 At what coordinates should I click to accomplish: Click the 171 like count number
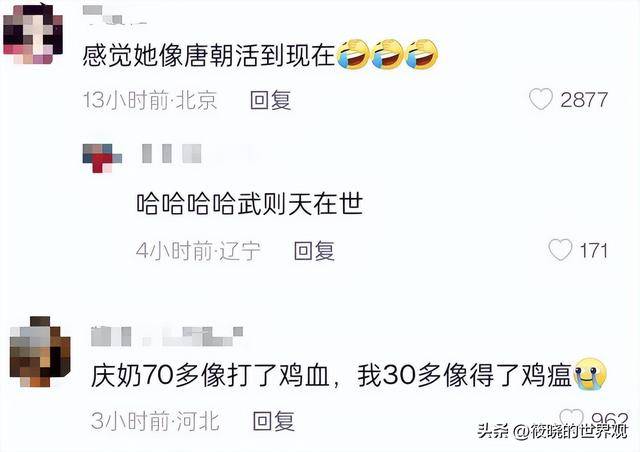pos(594,250)
